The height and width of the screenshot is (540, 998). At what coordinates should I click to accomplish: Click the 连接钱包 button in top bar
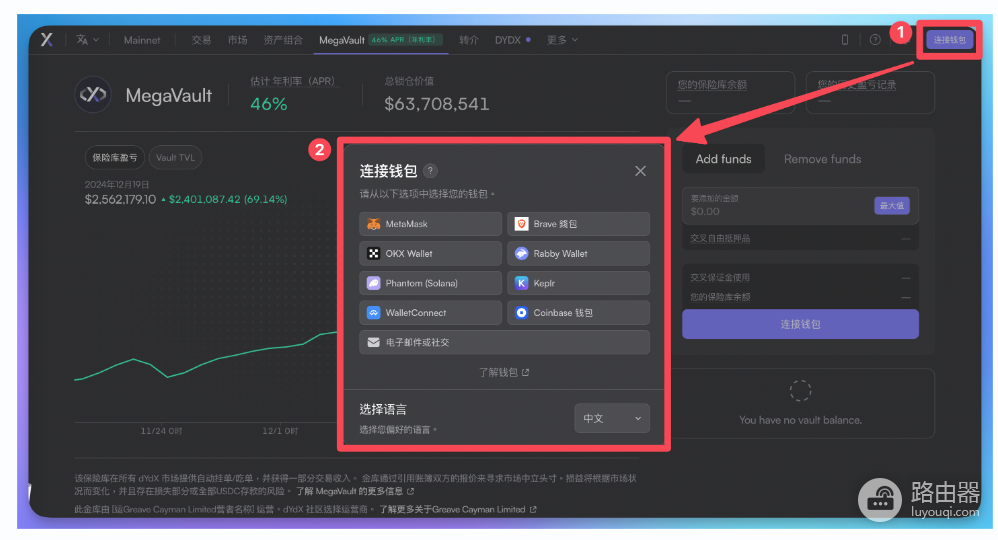(950, 40)
